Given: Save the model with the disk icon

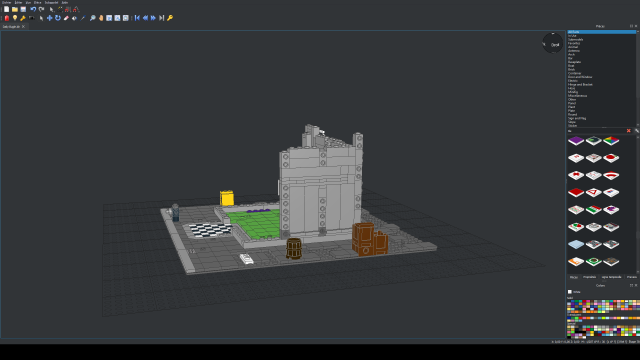Looking at the screenshot, I should point(23,9).
